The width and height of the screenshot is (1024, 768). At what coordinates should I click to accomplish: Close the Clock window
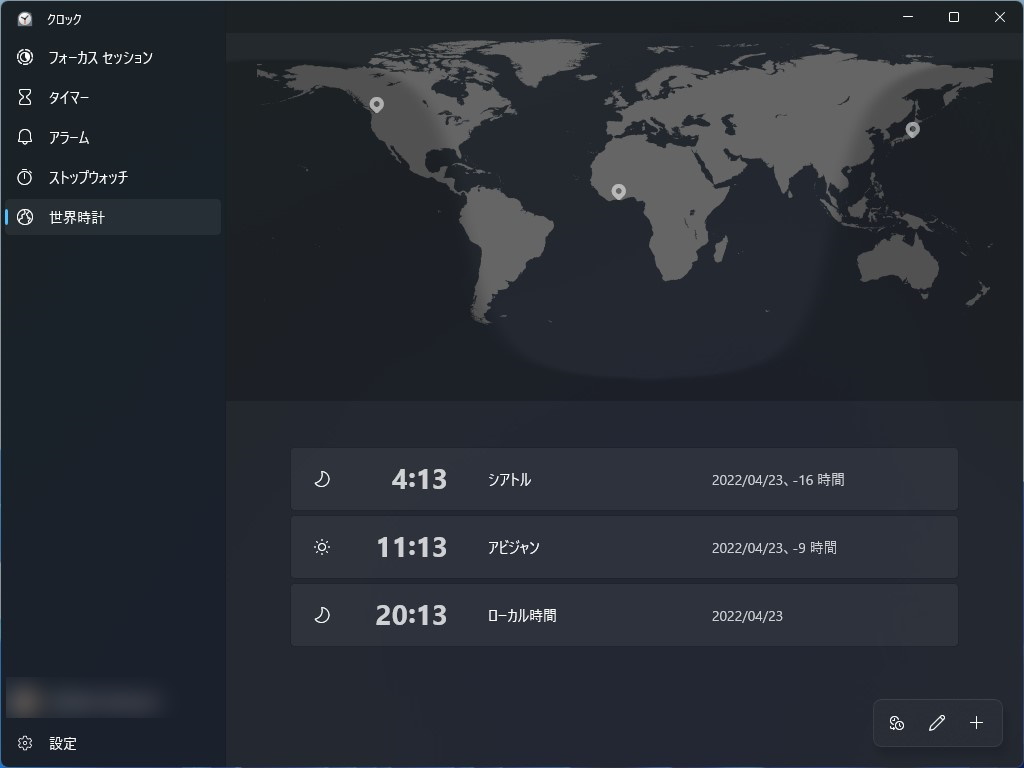(x=999, y=17)
